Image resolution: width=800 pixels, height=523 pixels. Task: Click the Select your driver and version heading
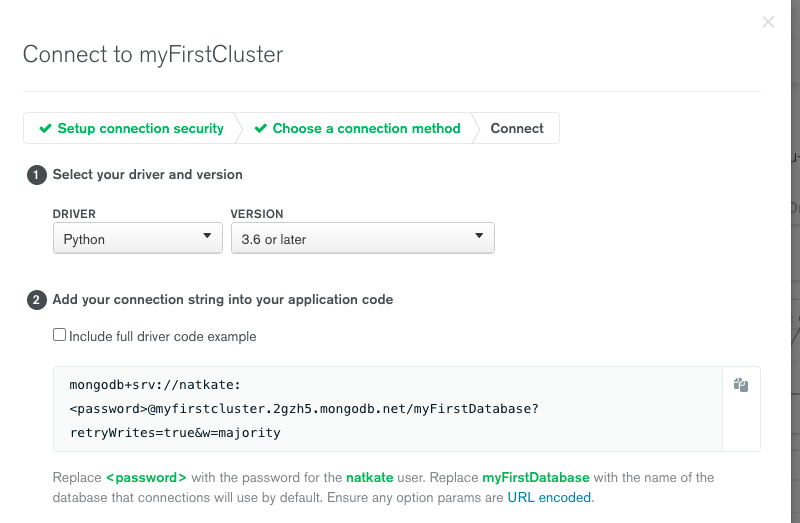(147, 175)
